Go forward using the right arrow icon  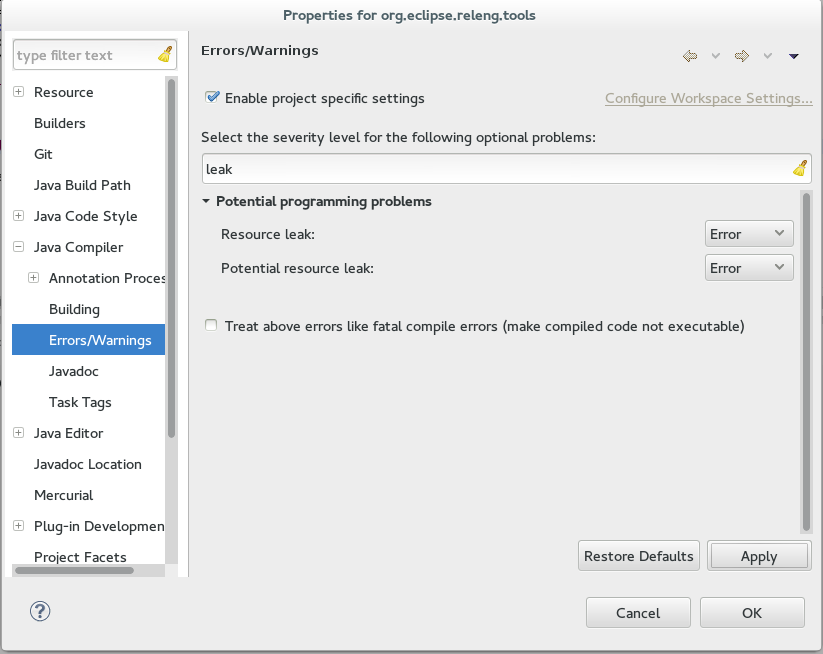point(742,56)
